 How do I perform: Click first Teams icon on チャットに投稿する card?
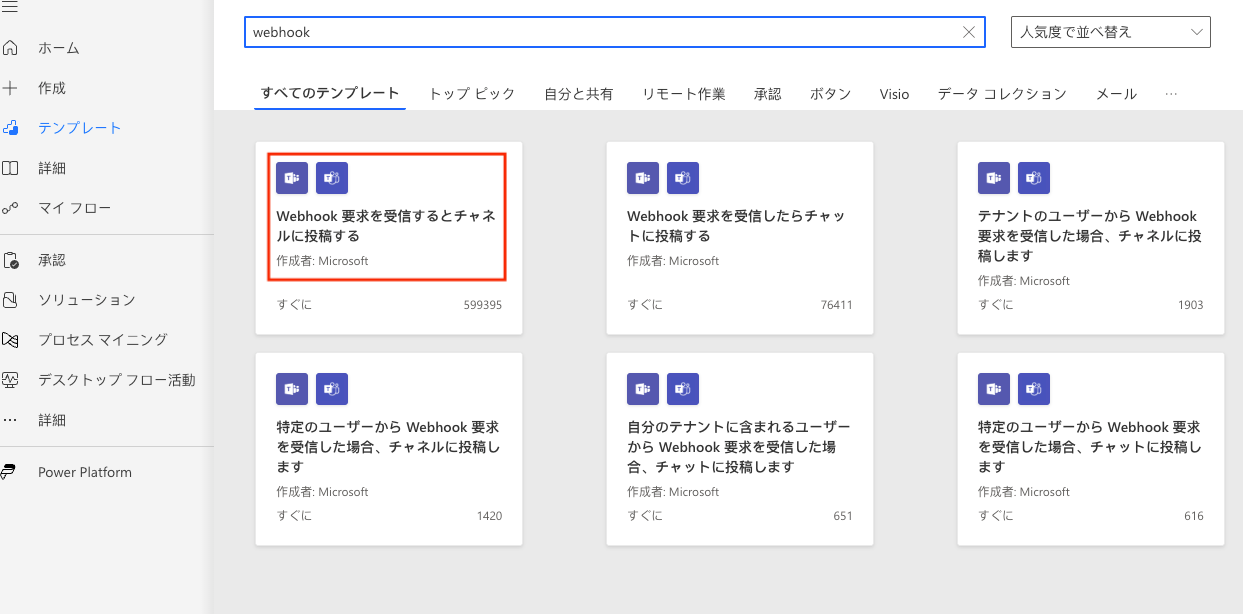point(643,177)
